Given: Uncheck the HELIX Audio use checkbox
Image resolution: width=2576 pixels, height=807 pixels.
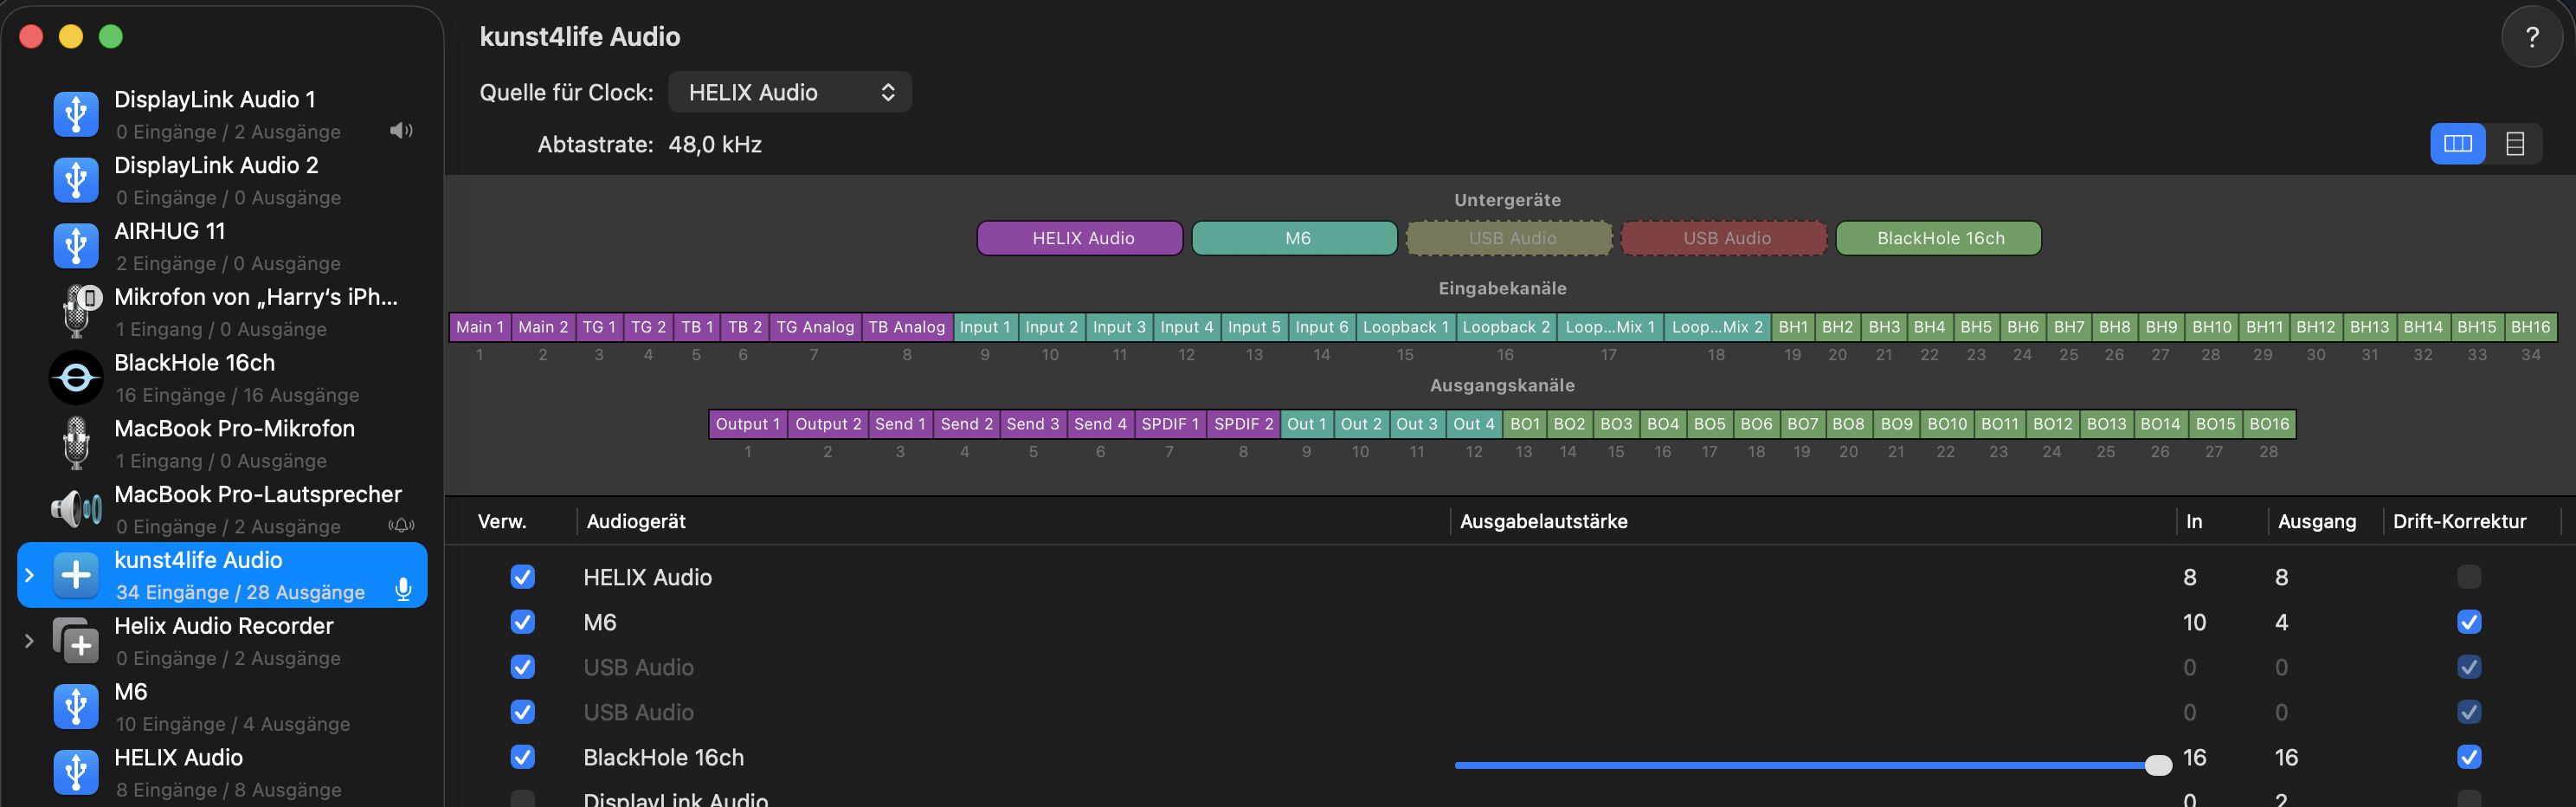Looking at the screenshot, I should 522,577.
